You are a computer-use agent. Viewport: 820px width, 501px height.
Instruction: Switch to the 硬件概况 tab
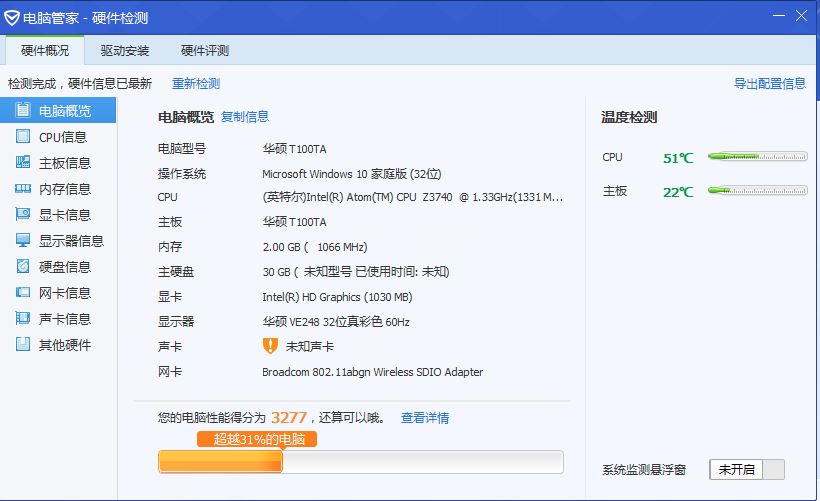(x=45, y=50)
